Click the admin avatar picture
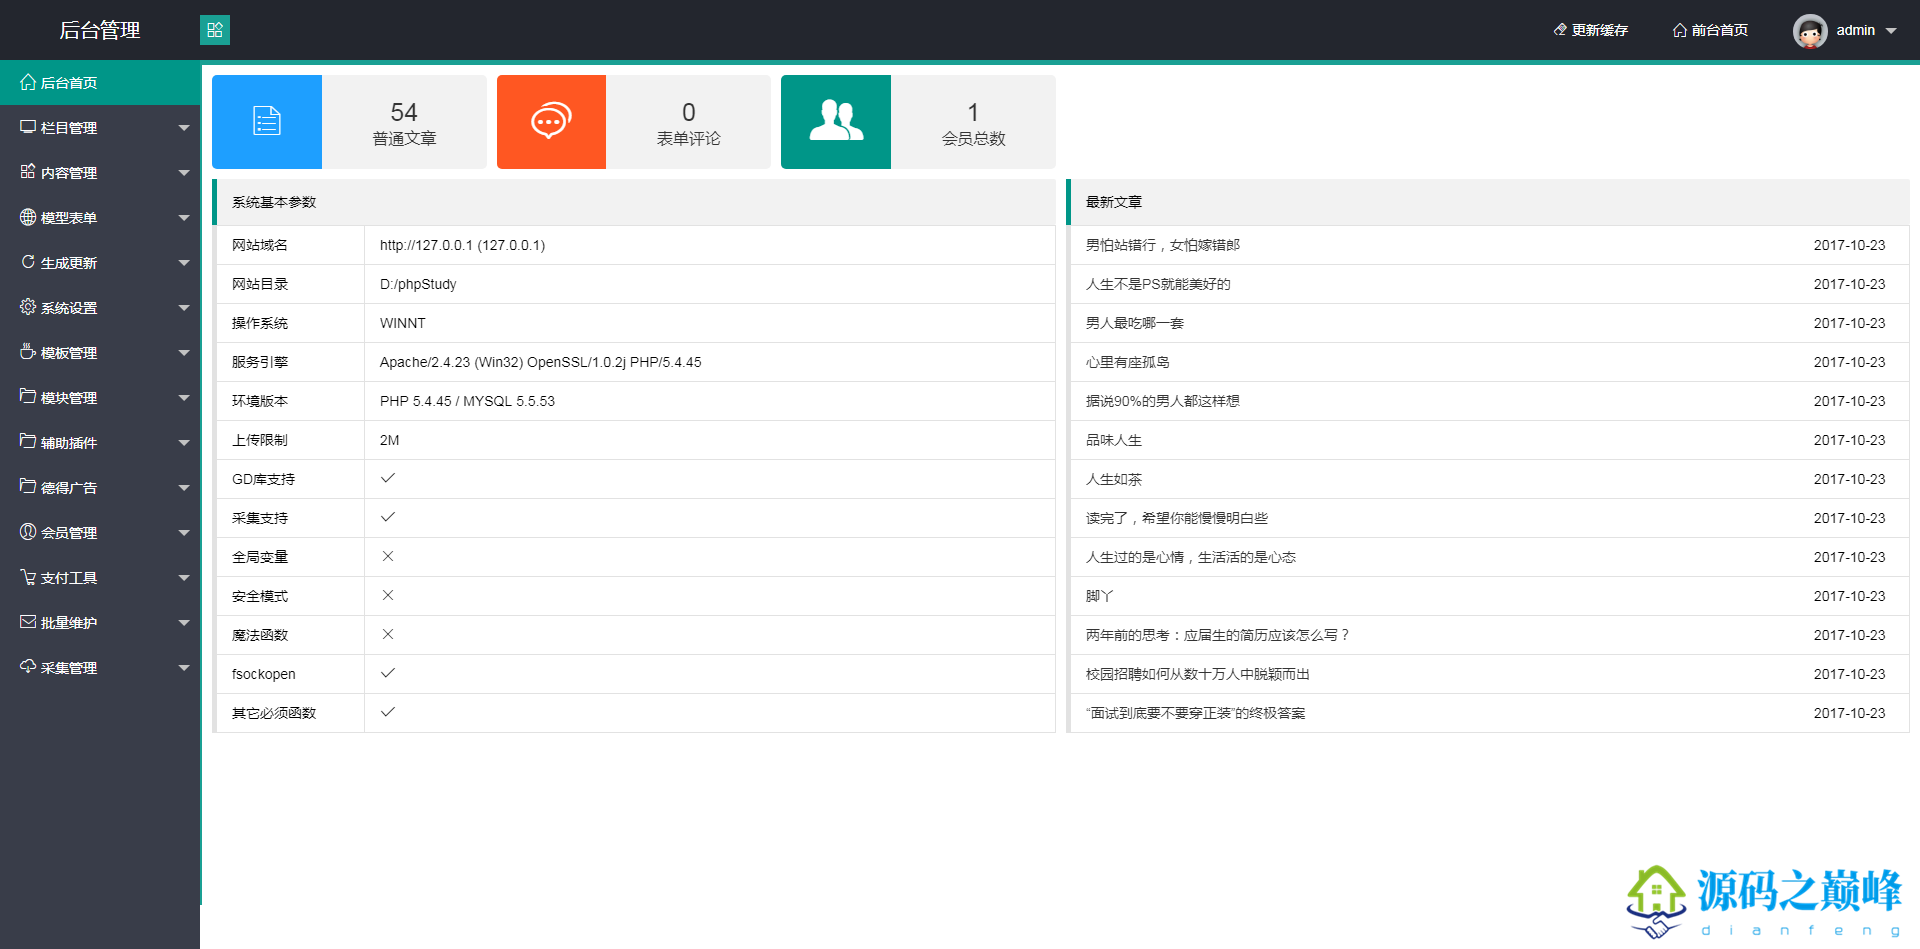 click(x=1810, y=31)
